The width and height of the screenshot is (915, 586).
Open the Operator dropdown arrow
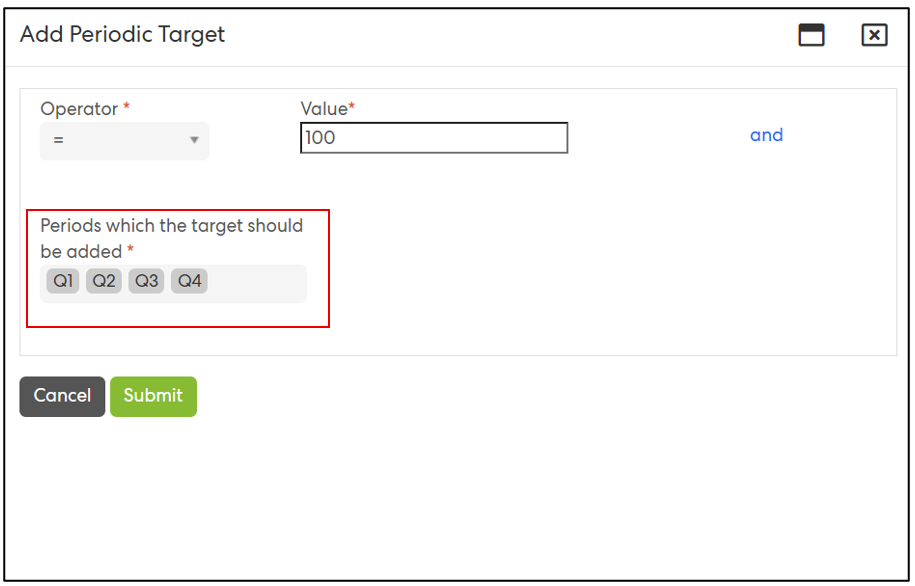point(194,141)
